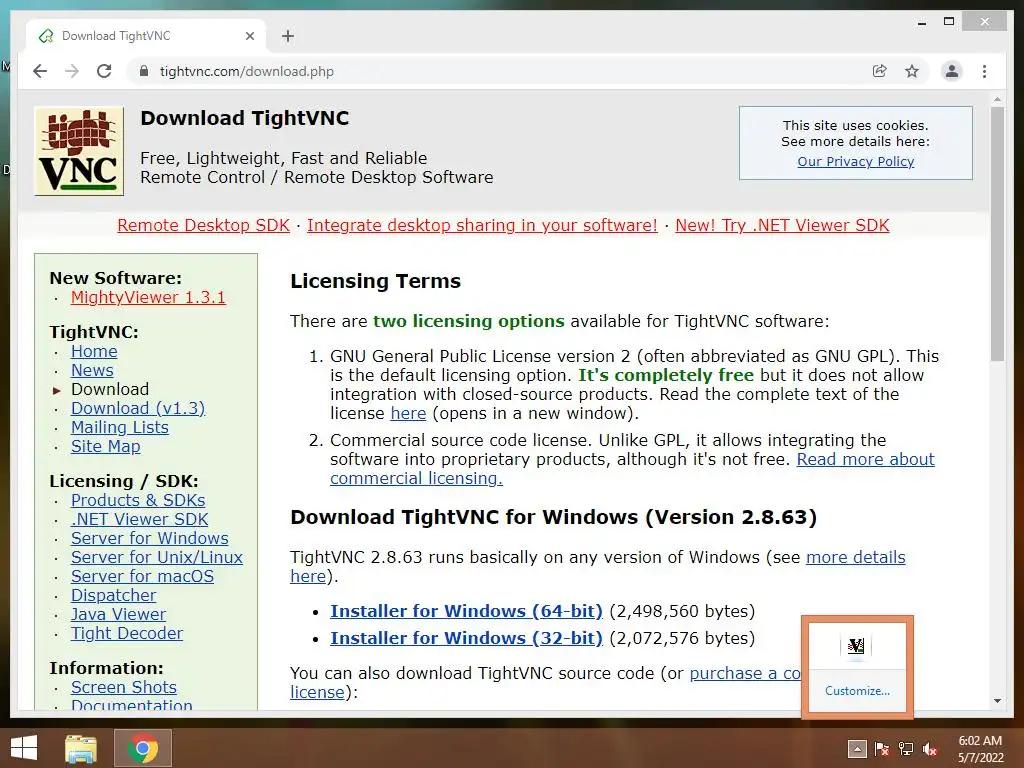Viewport: 1024px width, 768px height.
Task: Click New! Try .NET Viewer SDK link
Action: pyautogui.click(x=782, y=225)
